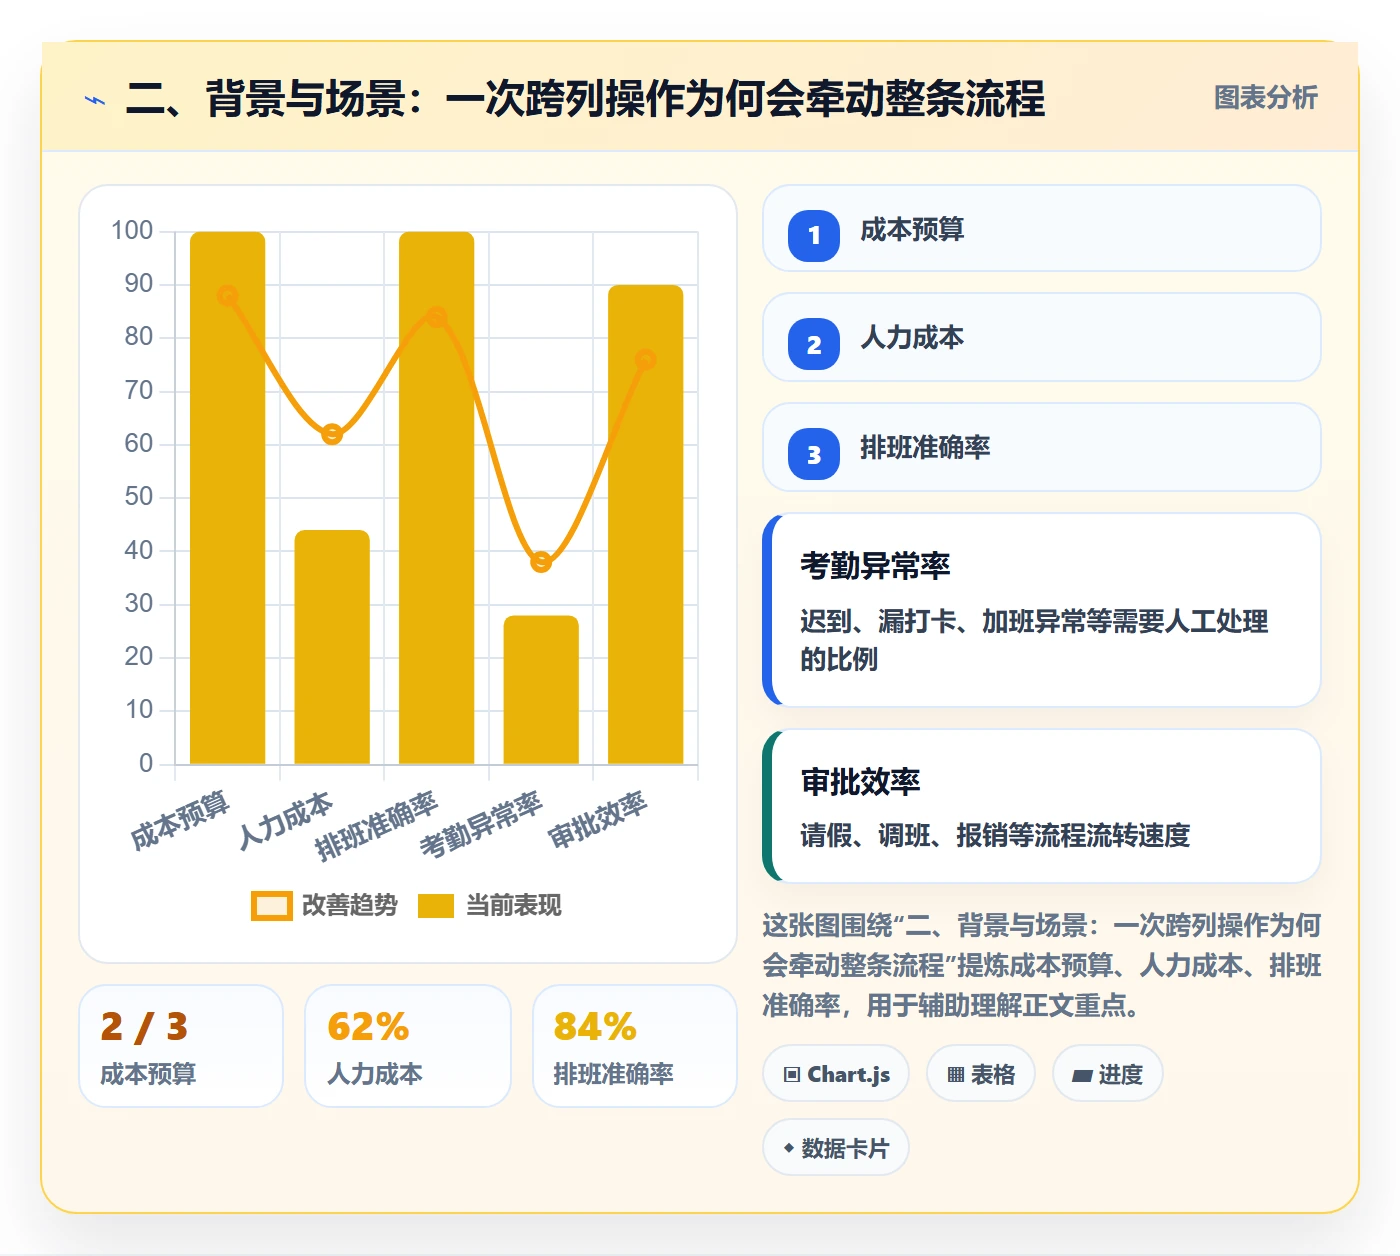The width and height of the screenshot is (1400, 1256).
Task: Click the text 请假、调班、报销等流程流转速度
Action: tap(995, 835)
